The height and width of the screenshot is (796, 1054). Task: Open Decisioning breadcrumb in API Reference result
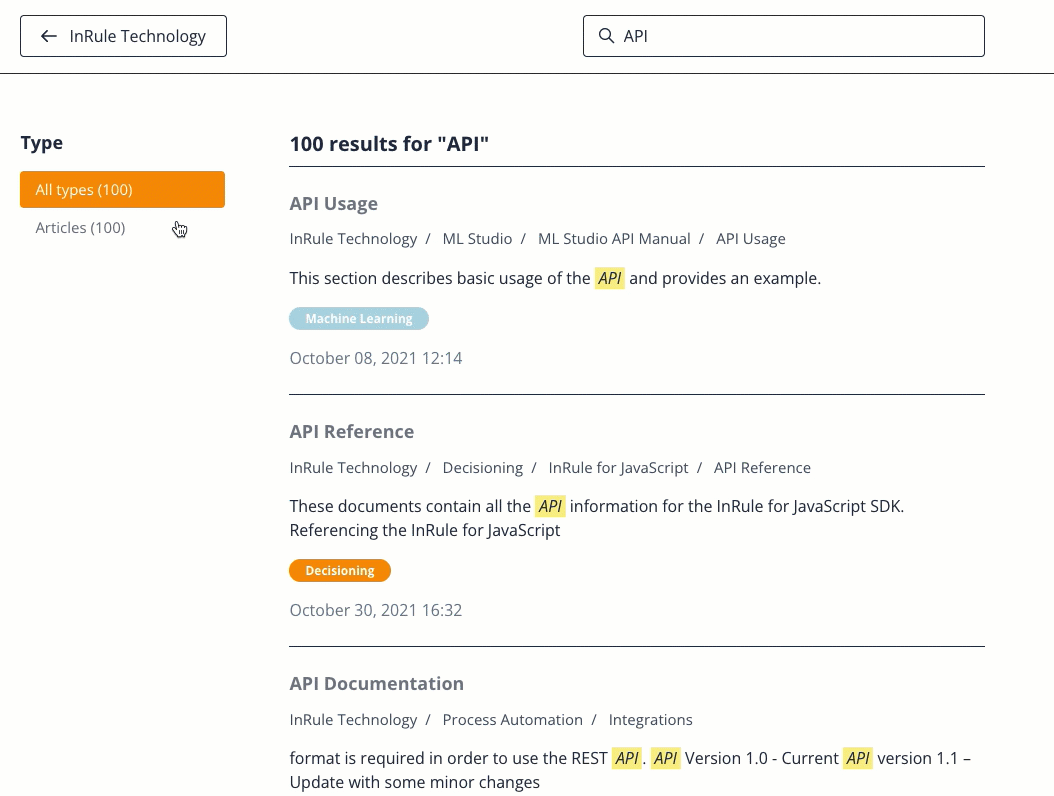[482, 468]
